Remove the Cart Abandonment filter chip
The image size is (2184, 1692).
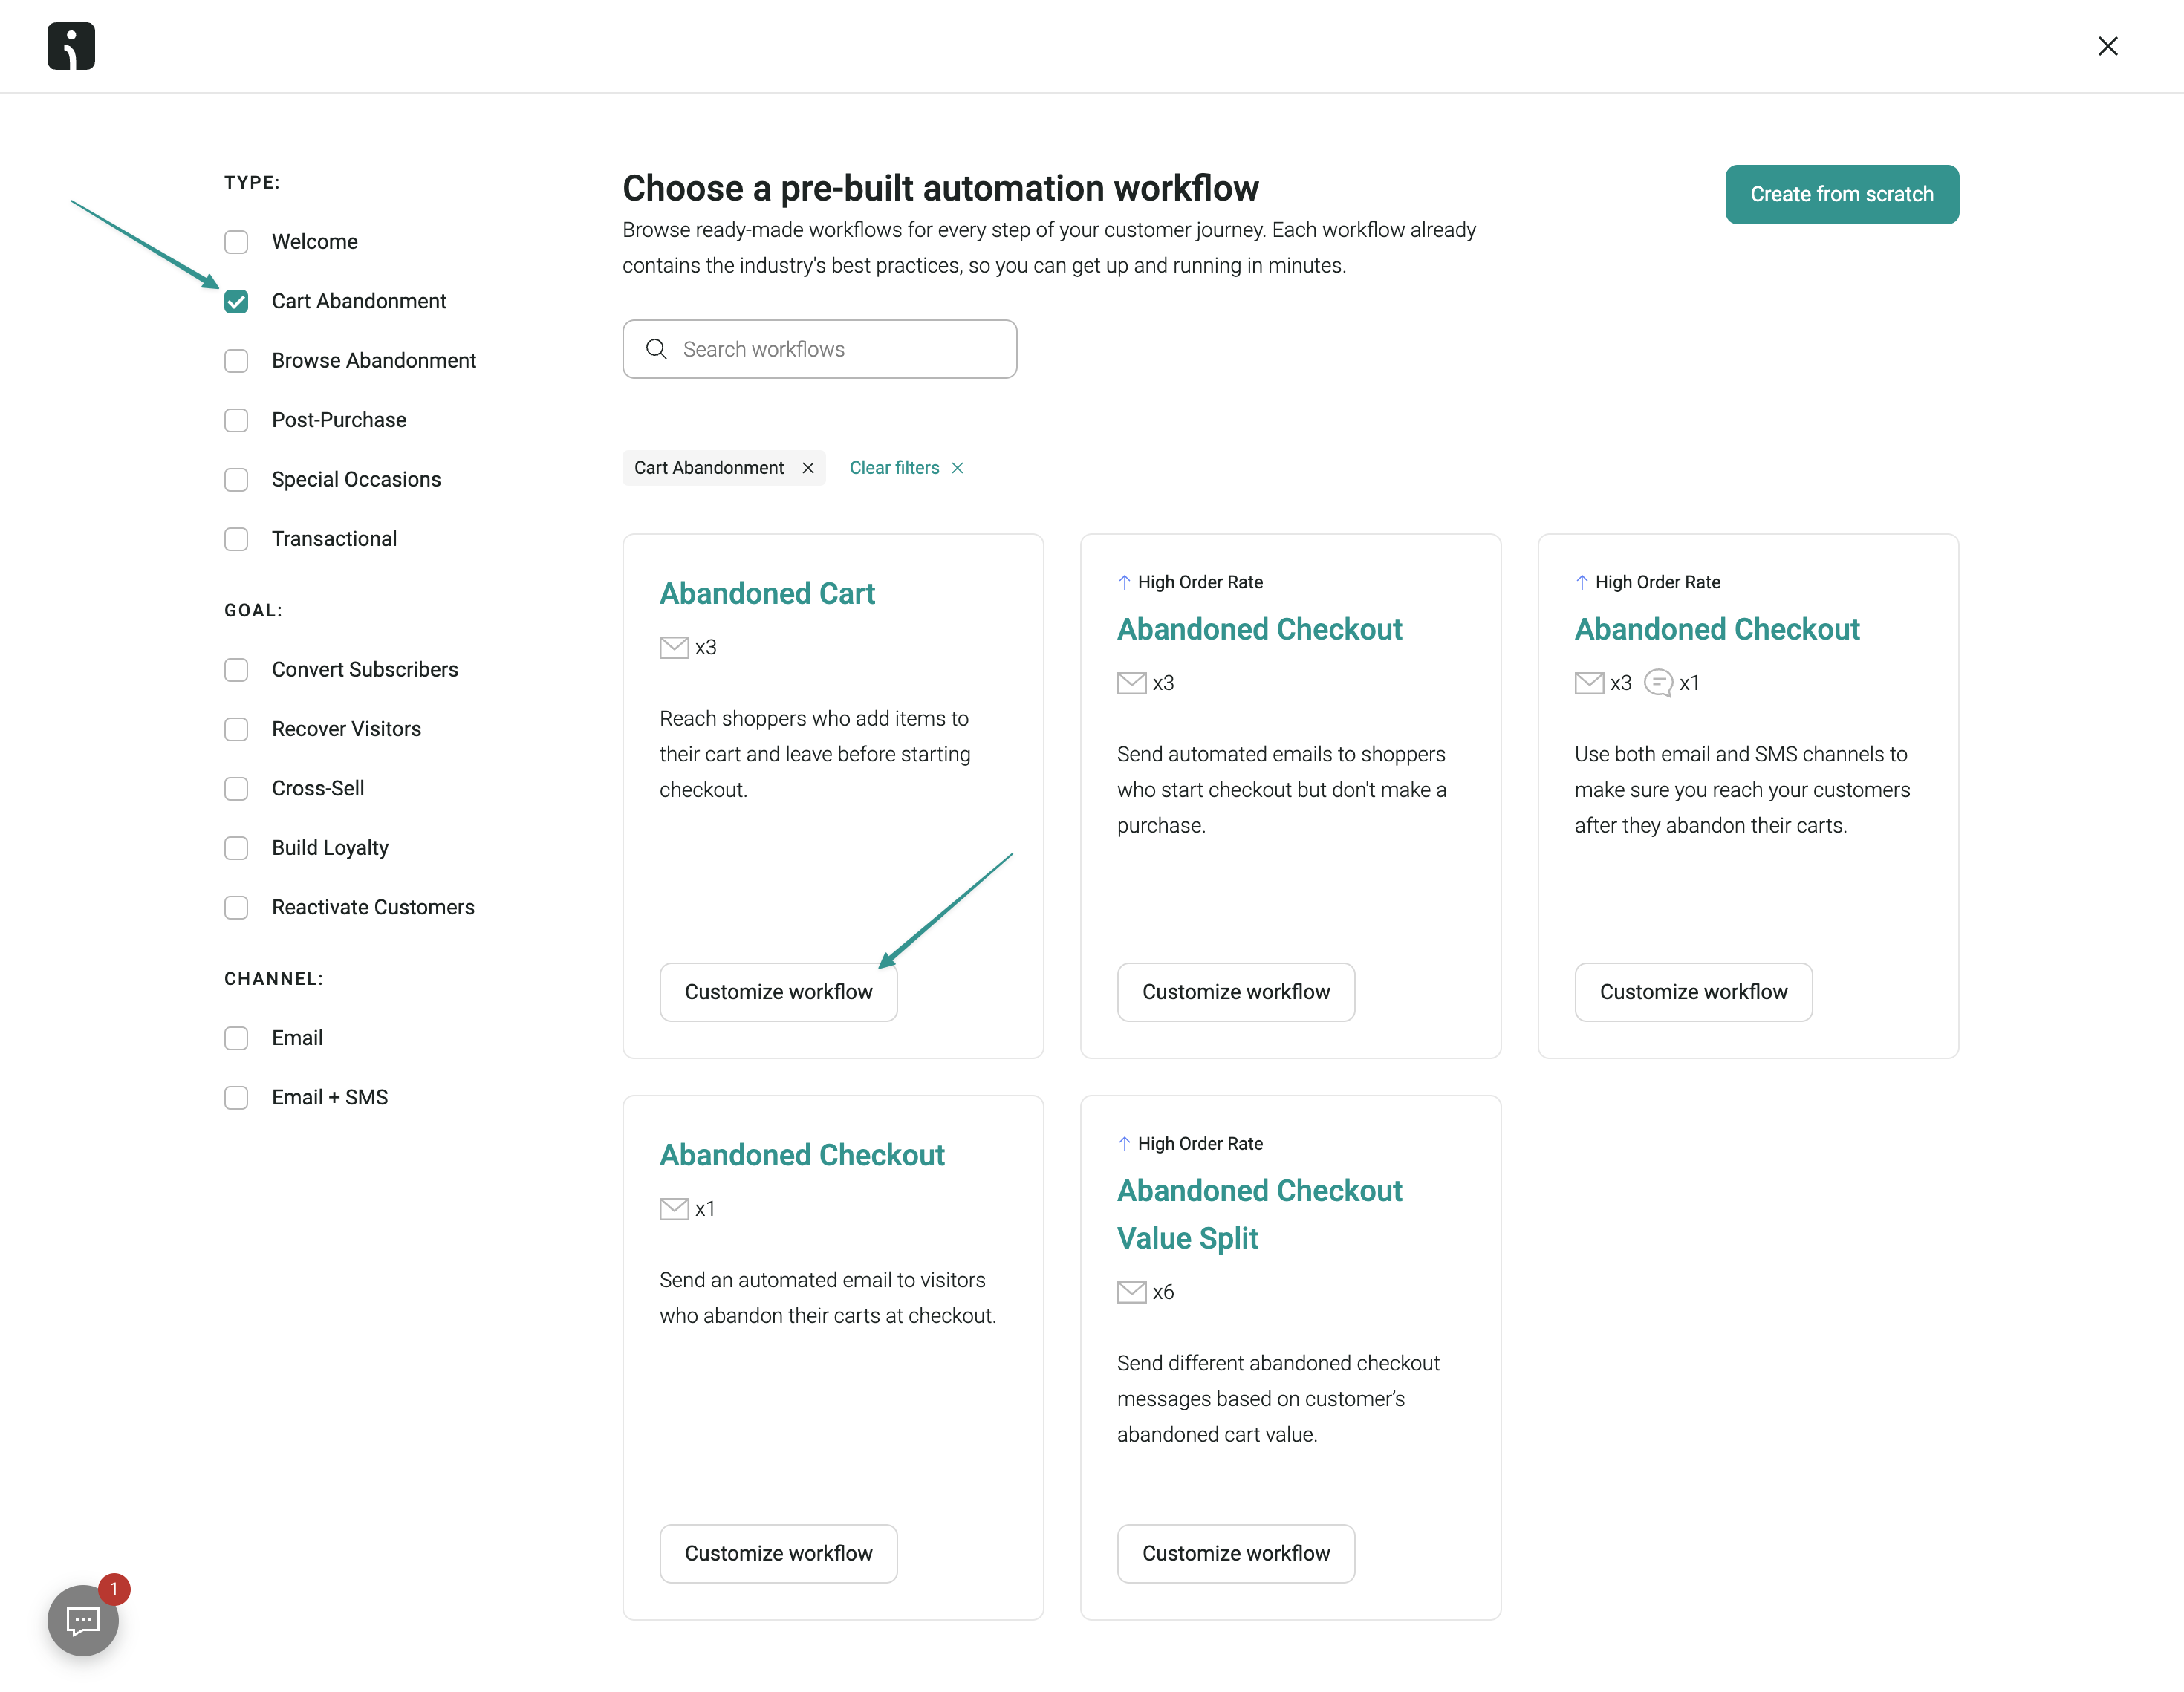tap(807, 467)
